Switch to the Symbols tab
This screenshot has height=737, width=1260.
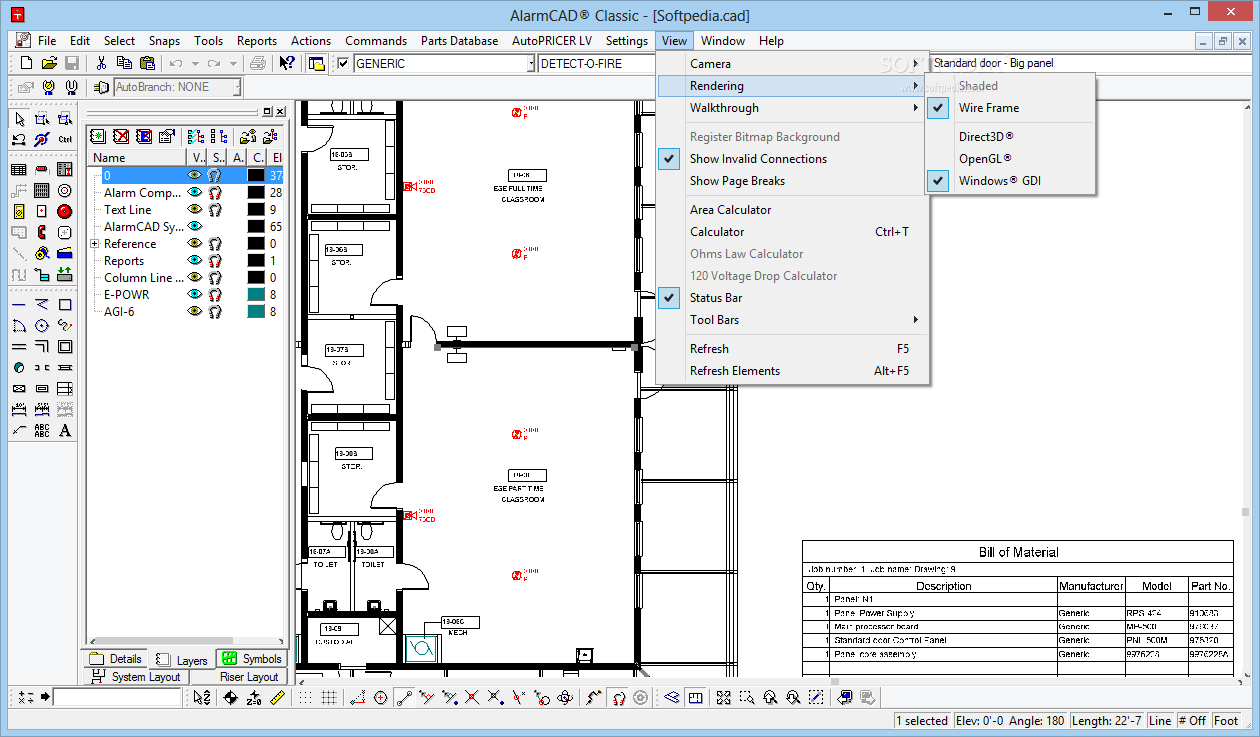click(x=252, y=659)
